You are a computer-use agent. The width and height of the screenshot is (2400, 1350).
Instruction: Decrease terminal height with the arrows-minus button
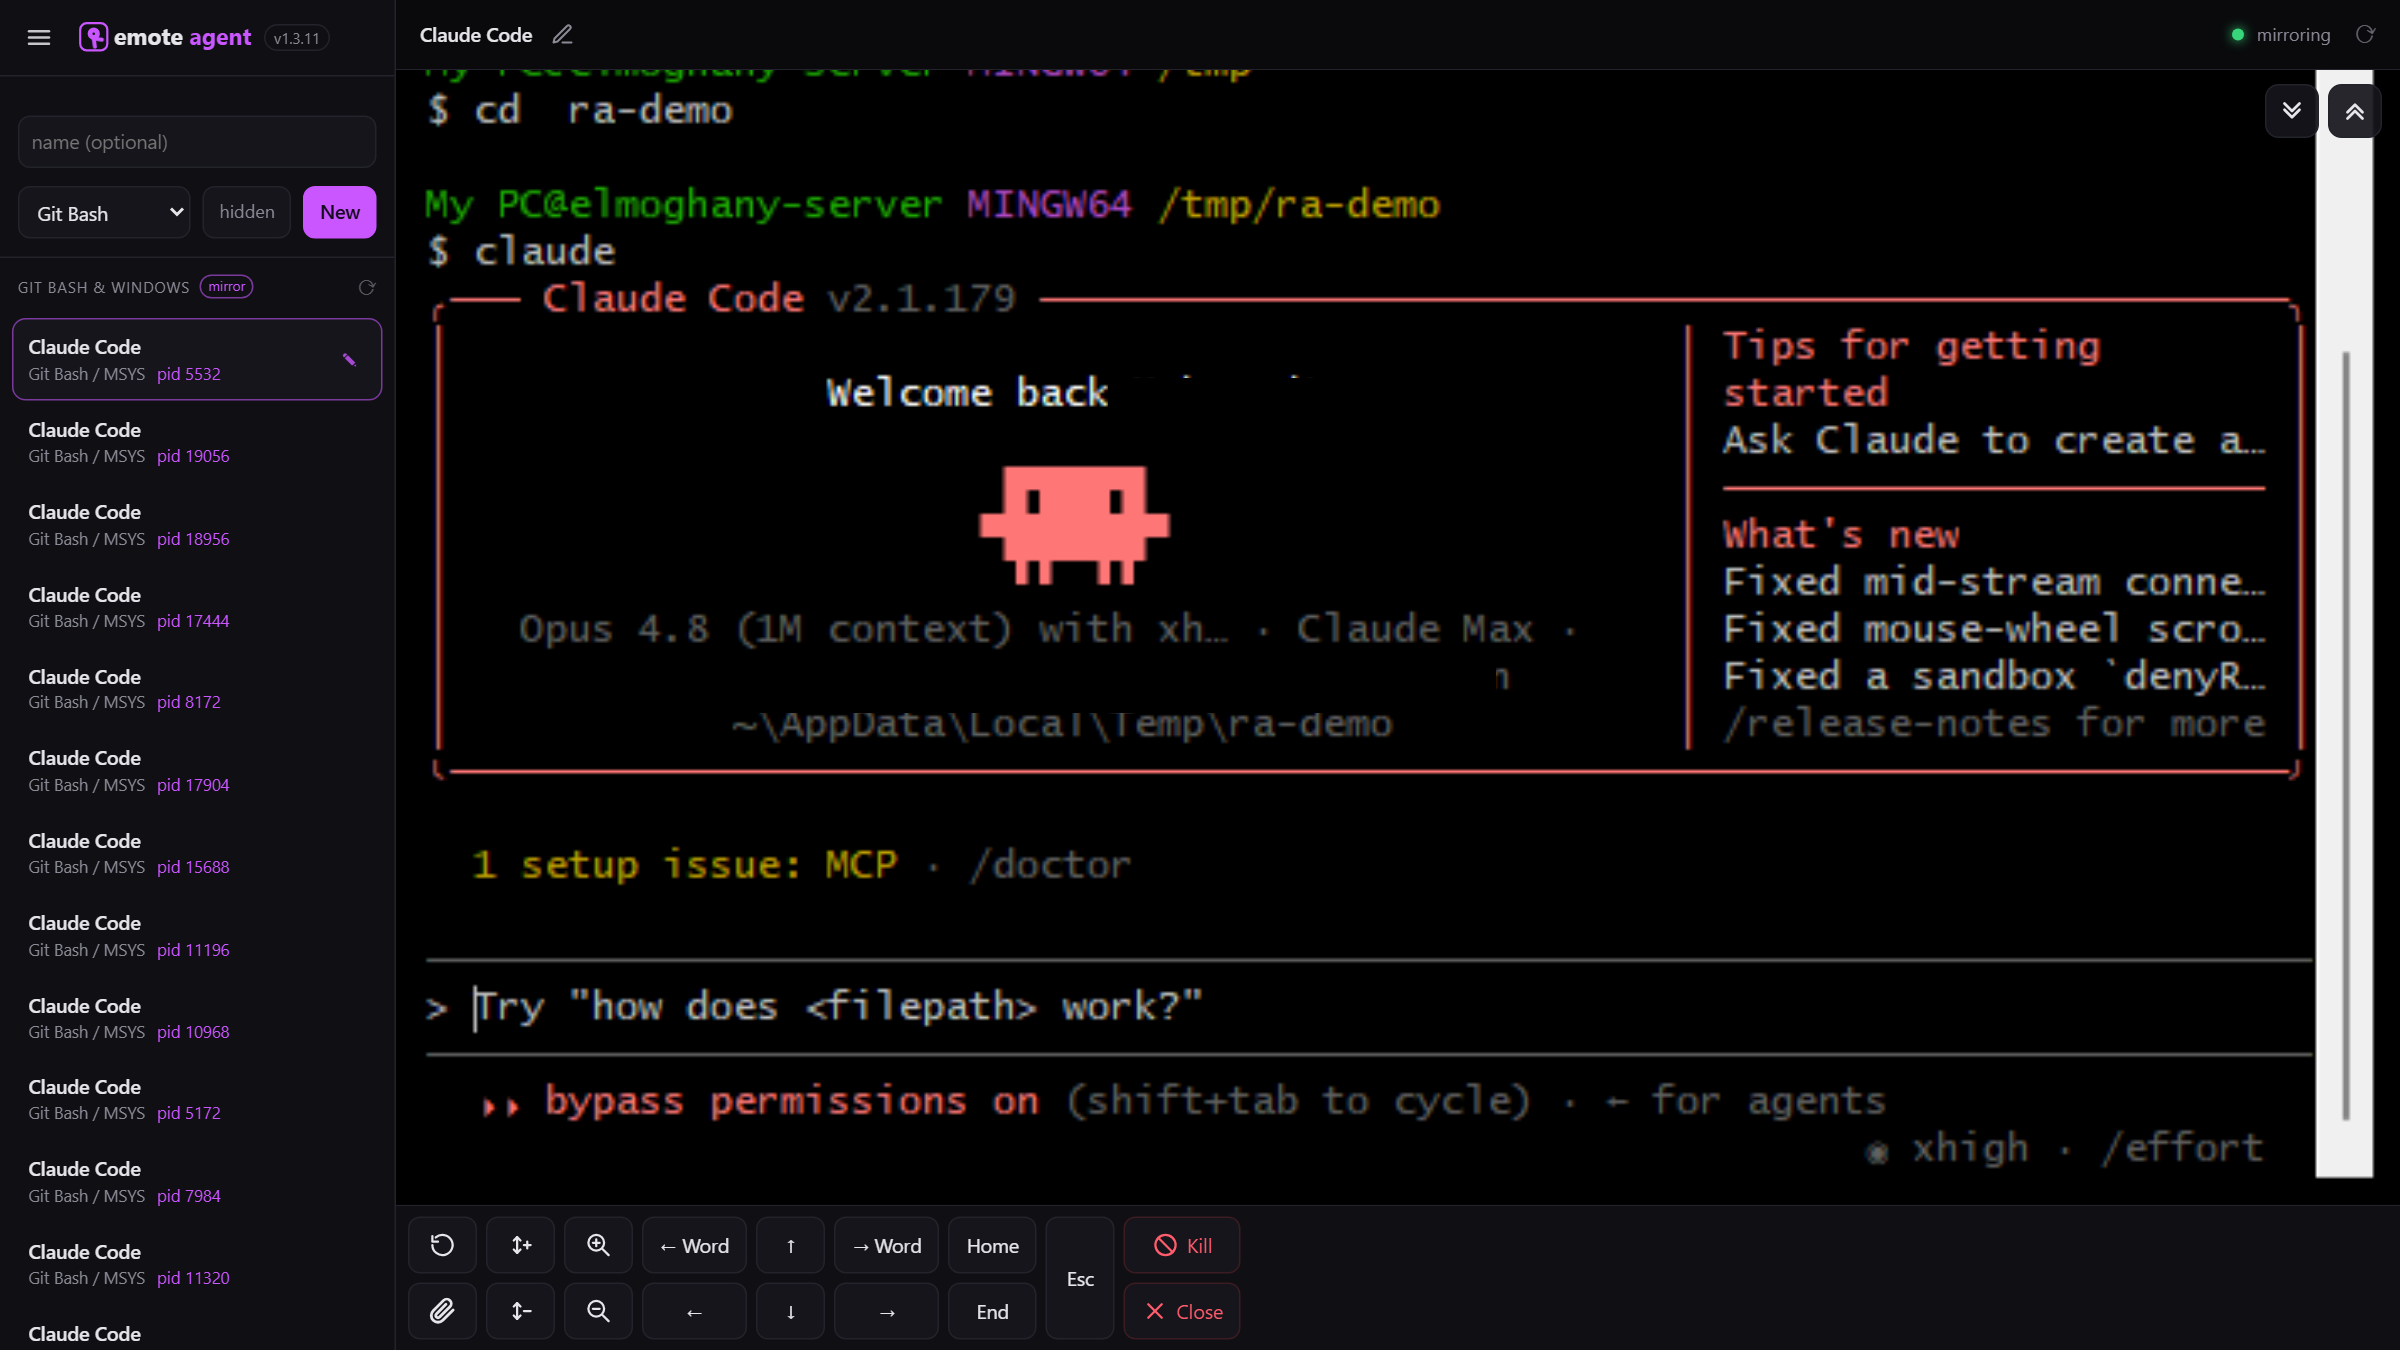click(x=521, y=1311)
